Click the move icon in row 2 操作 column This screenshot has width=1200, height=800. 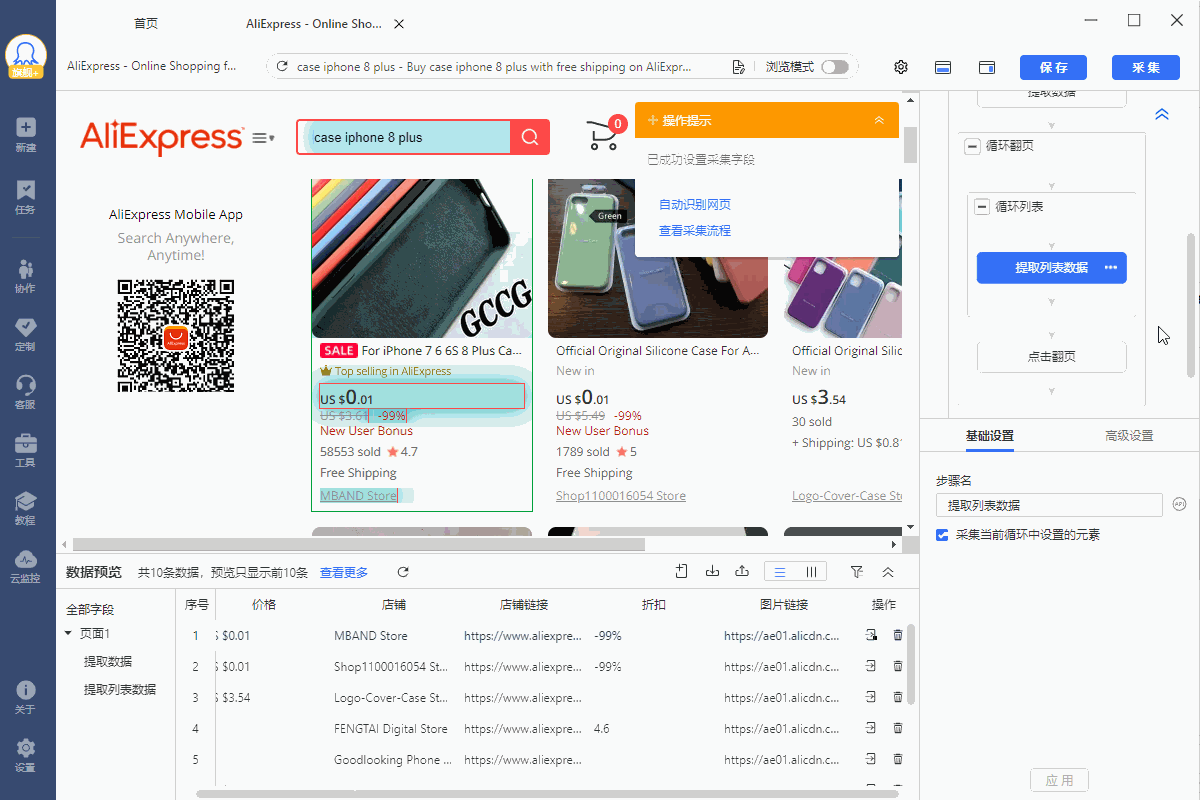tap(871, 666)
